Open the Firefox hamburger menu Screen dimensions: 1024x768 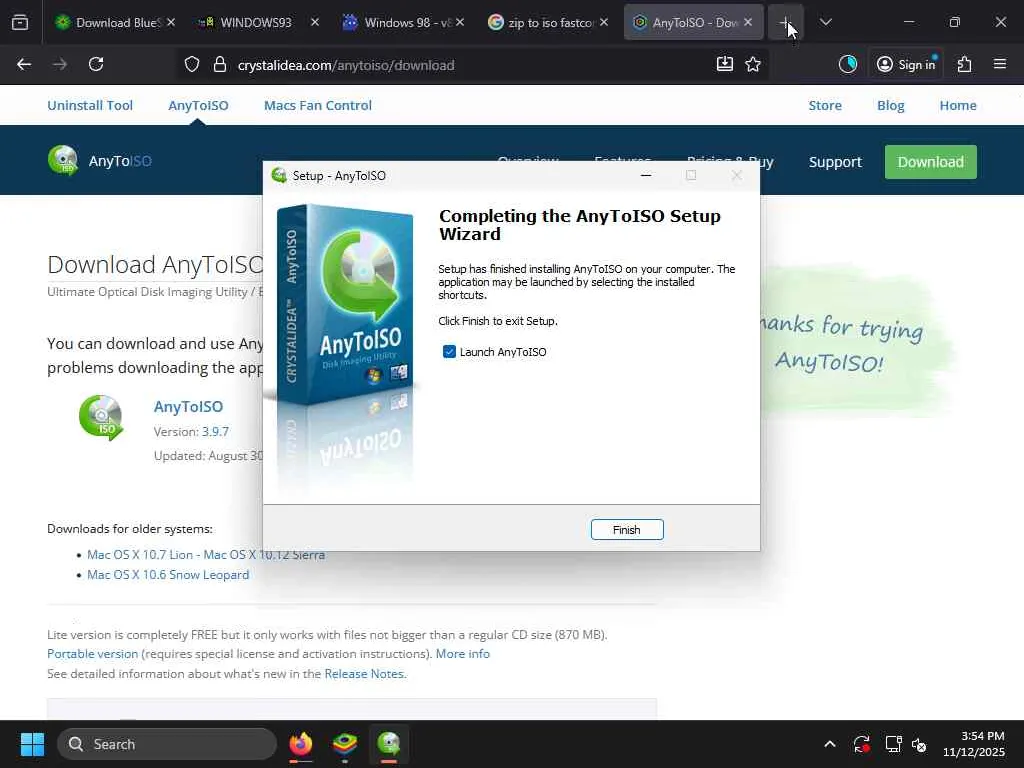(x=1000, y=64)
